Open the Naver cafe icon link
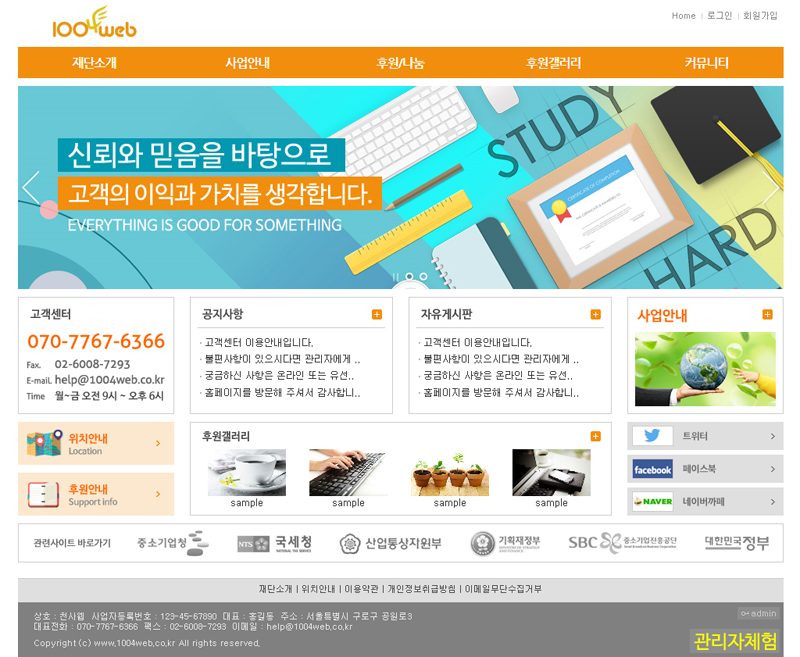 pos(652,501)
